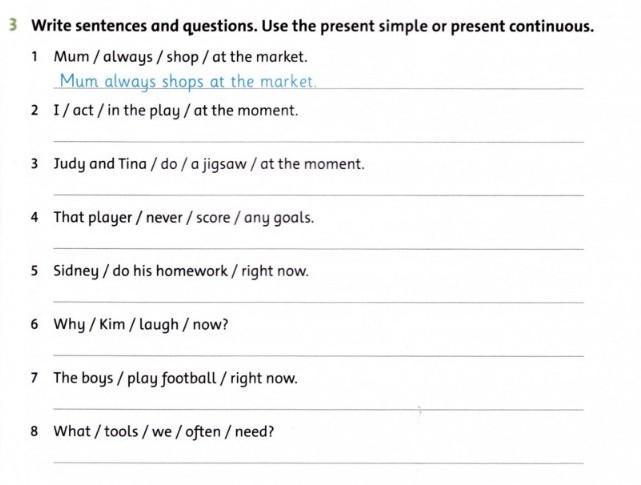This screenshot has height=485, width=641.
Task: Click the answer line under sentence 2
Action: point(318,141)
